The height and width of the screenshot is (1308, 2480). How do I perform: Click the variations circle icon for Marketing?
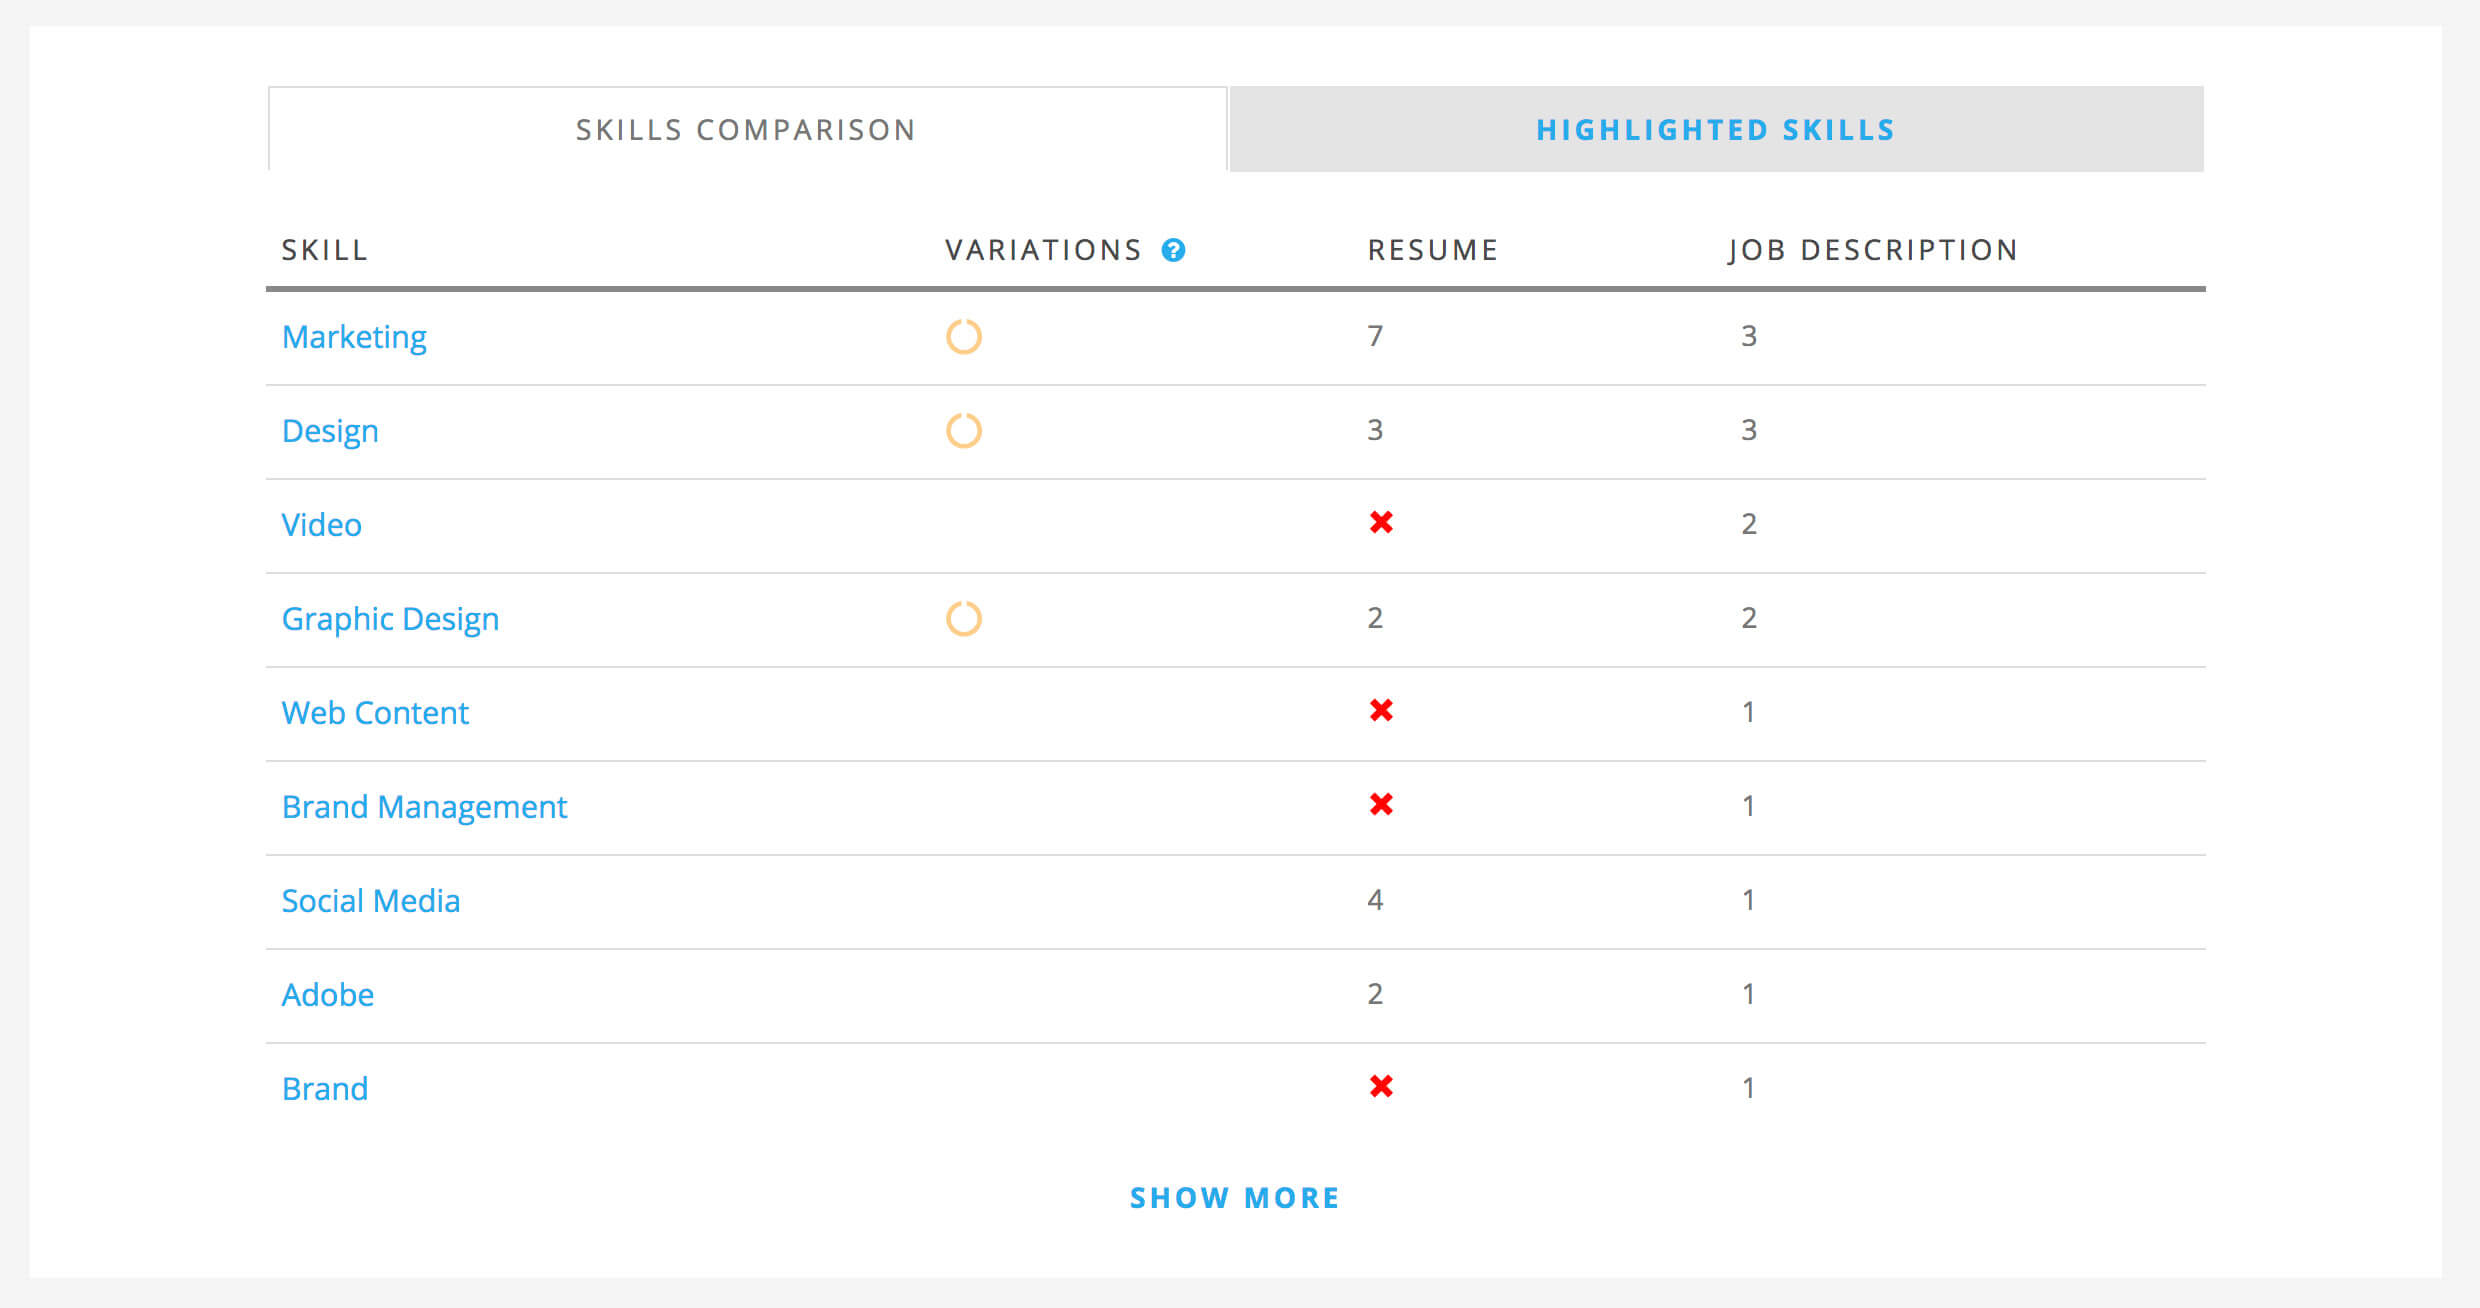[964, 337]
